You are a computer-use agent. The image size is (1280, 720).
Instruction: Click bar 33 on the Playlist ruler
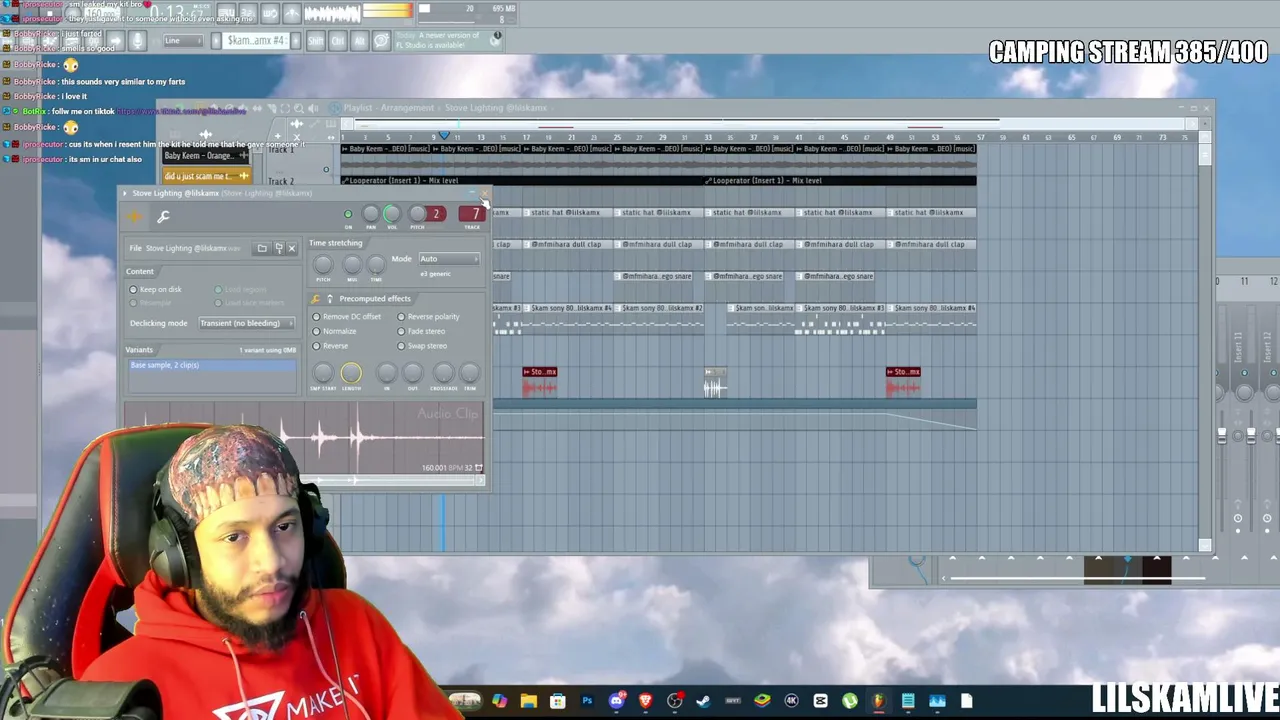[x=708, y=137]
